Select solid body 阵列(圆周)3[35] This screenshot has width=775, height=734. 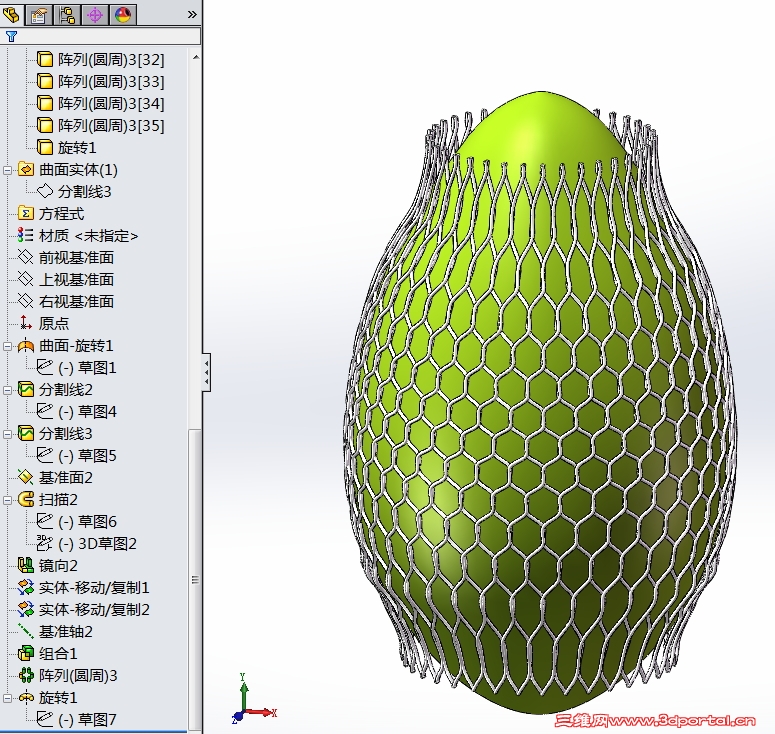(111, 126)
